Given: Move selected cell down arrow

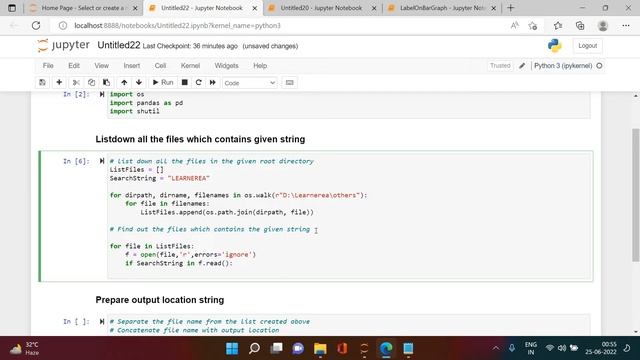Looking at the screenshot, I should point(139,82).
